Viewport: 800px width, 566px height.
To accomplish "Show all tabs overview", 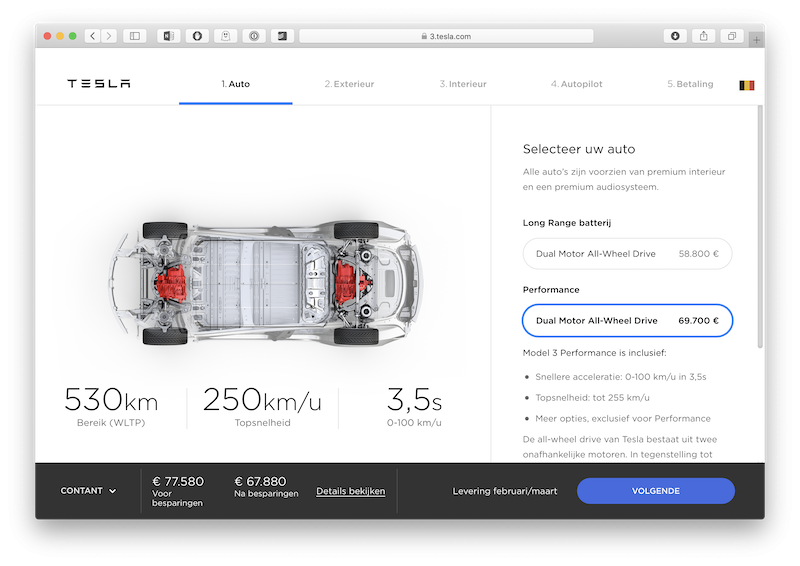I will [732, 36].
